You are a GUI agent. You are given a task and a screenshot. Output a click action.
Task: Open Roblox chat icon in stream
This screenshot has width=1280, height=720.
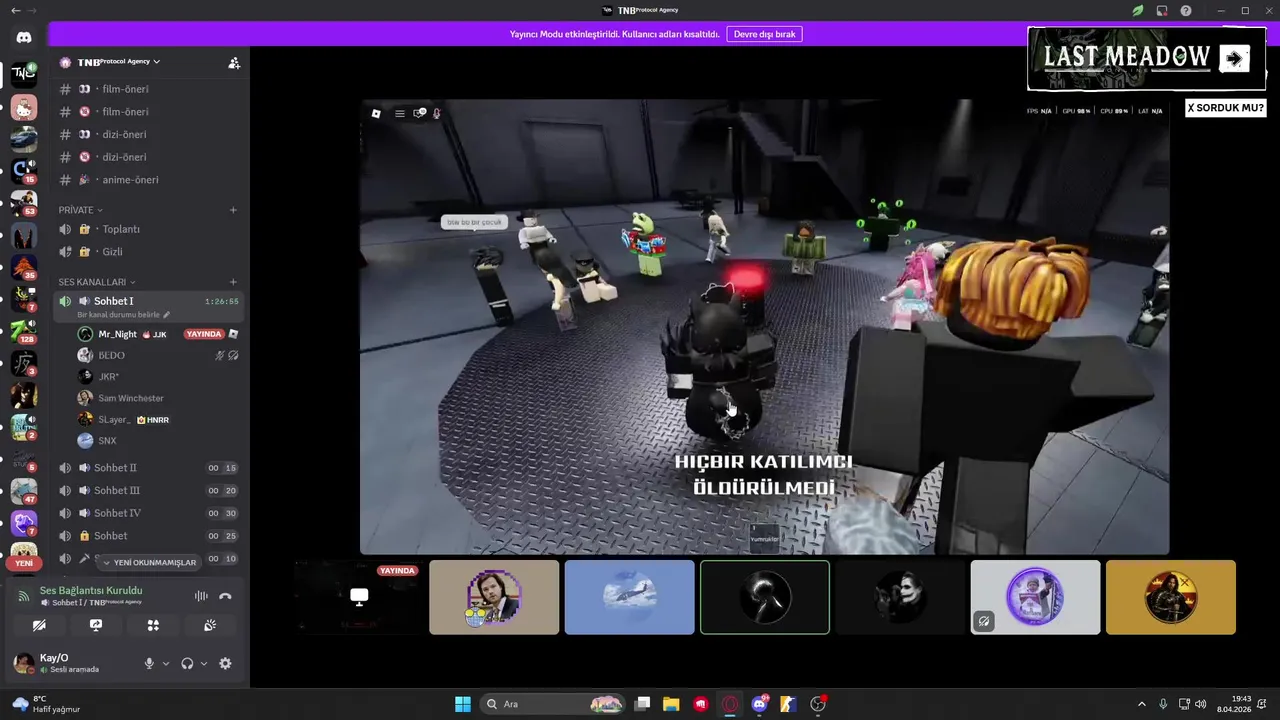420,113
